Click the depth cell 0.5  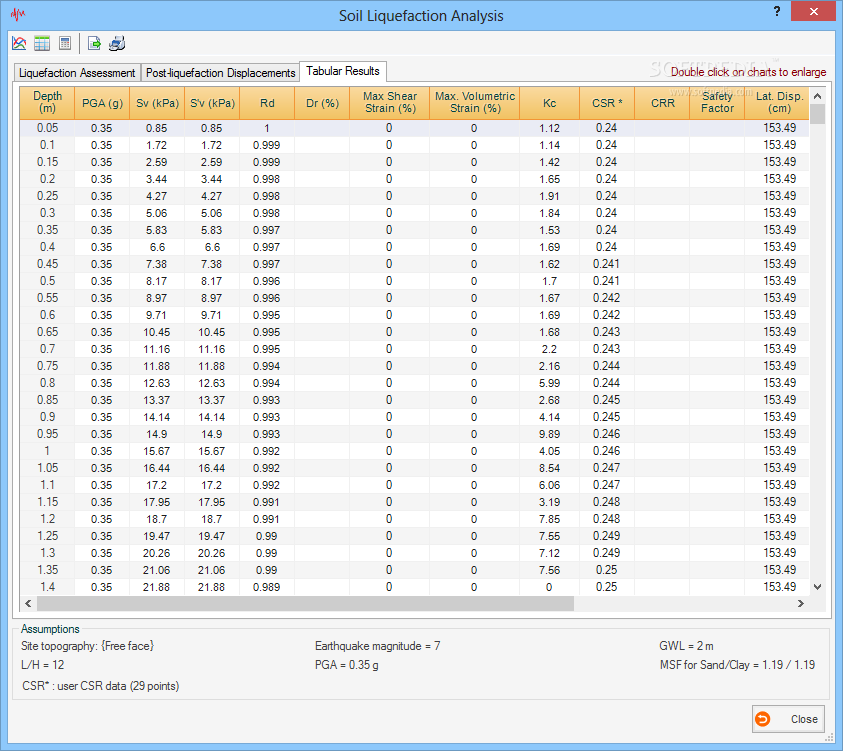pyautogui.click(x=47, y=281)
